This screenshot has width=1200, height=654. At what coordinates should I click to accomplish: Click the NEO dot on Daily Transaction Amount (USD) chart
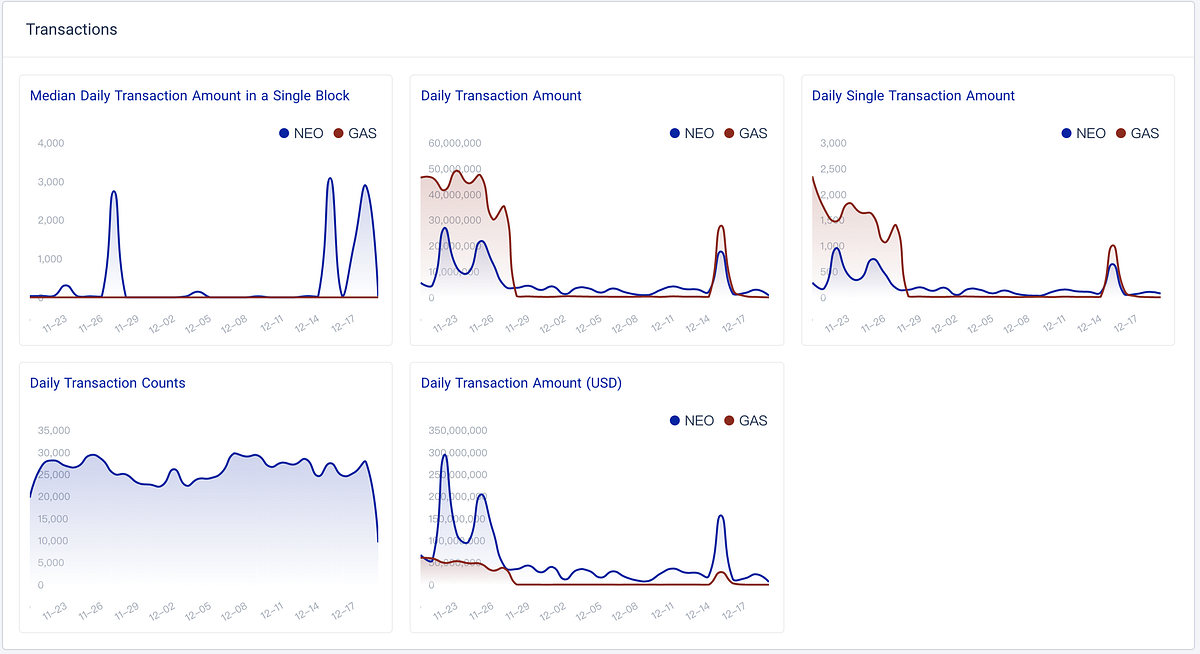(675, 420)
